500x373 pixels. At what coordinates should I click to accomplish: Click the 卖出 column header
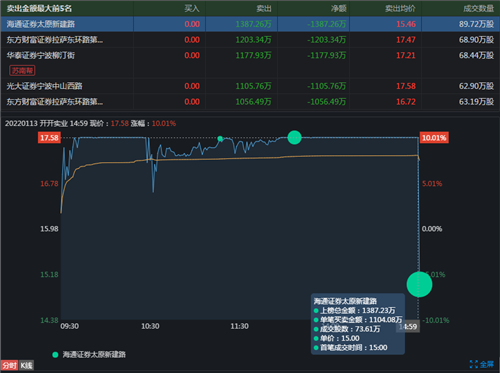click(x=264, y=8)
